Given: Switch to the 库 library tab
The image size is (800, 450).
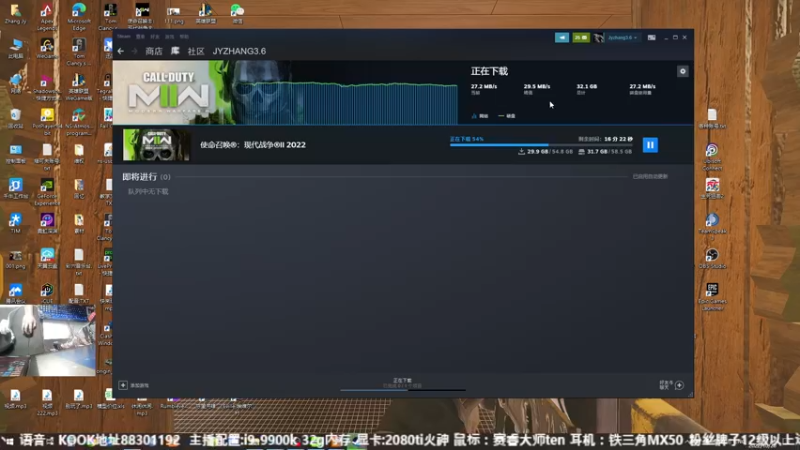Looking at the screenshot, I should point(175,51).
